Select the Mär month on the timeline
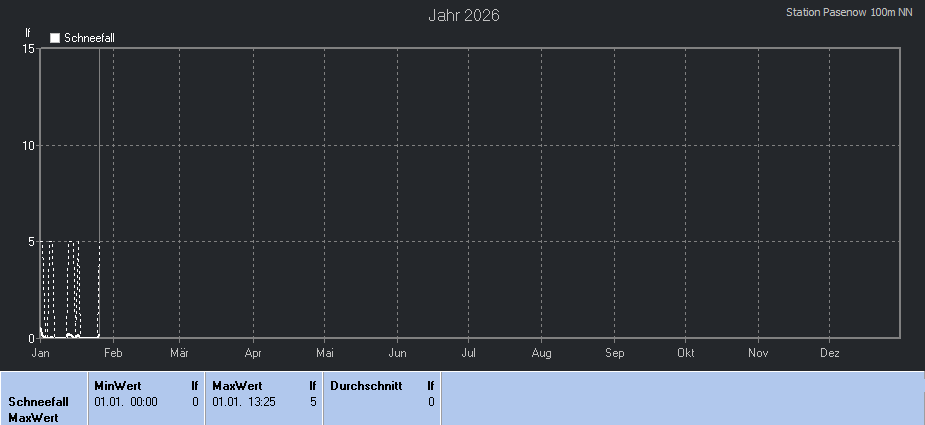 (x=179, y=353)
